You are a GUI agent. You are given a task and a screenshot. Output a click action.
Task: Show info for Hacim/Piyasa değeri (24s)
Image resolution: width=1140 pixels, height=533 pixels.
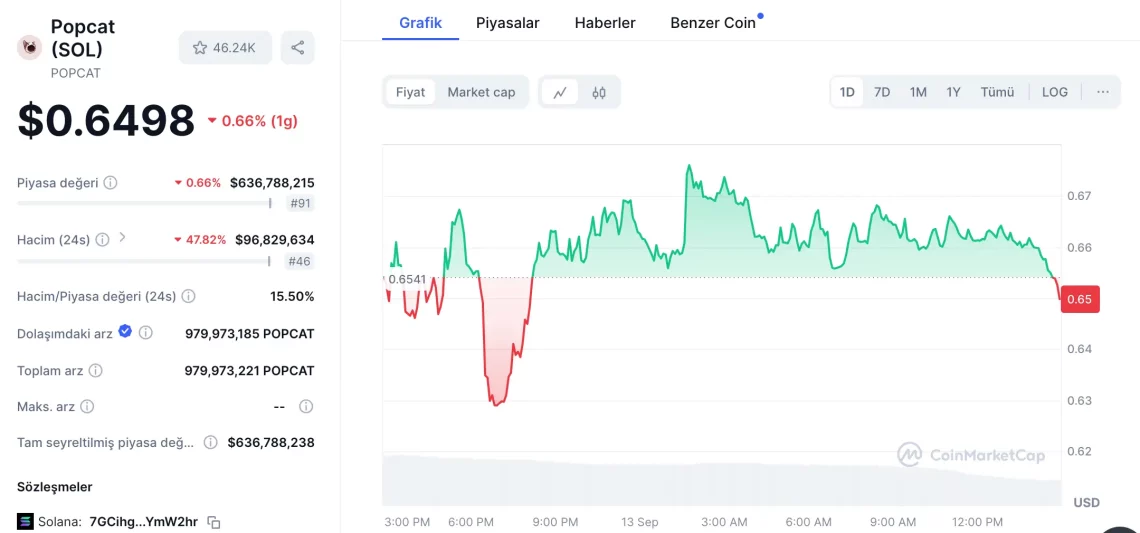click(188, 296)
